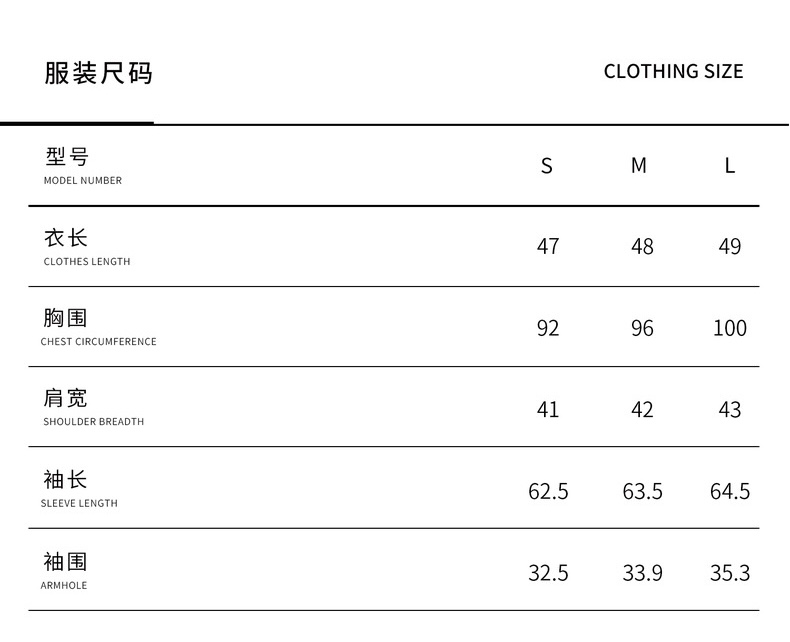Click the 型号 MODEL NUMBER label
The image size is (790, 642).
(83, 166)
